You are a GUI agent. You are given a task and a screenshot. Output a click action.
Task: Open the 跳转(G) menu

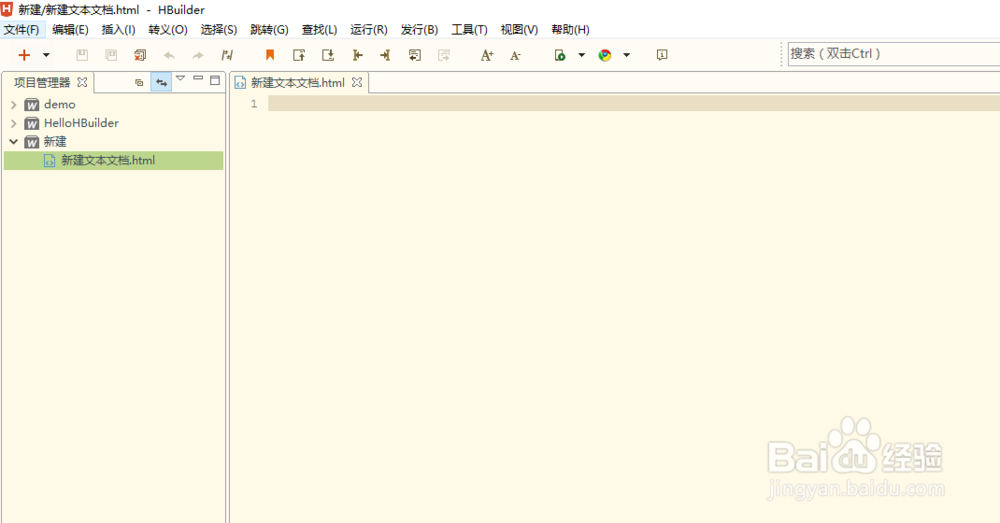point(269,29)
